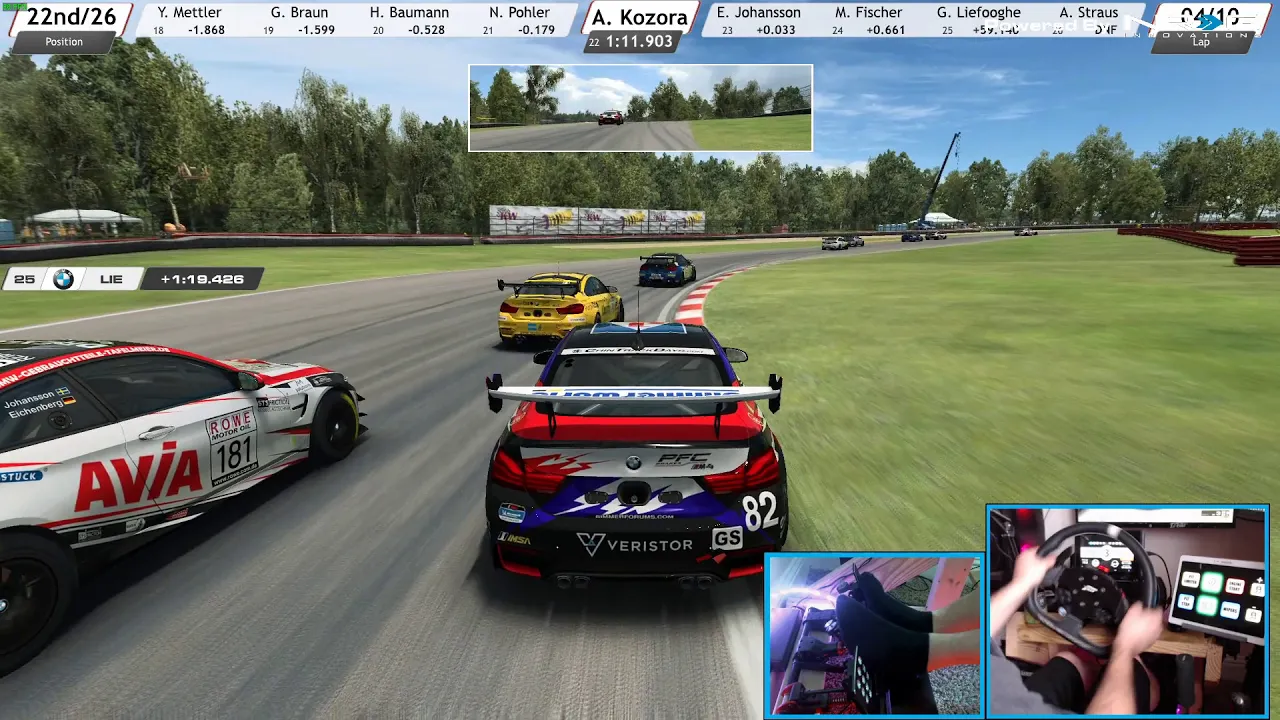Select N. Pohler in the standings bar

tap(520, 13)
